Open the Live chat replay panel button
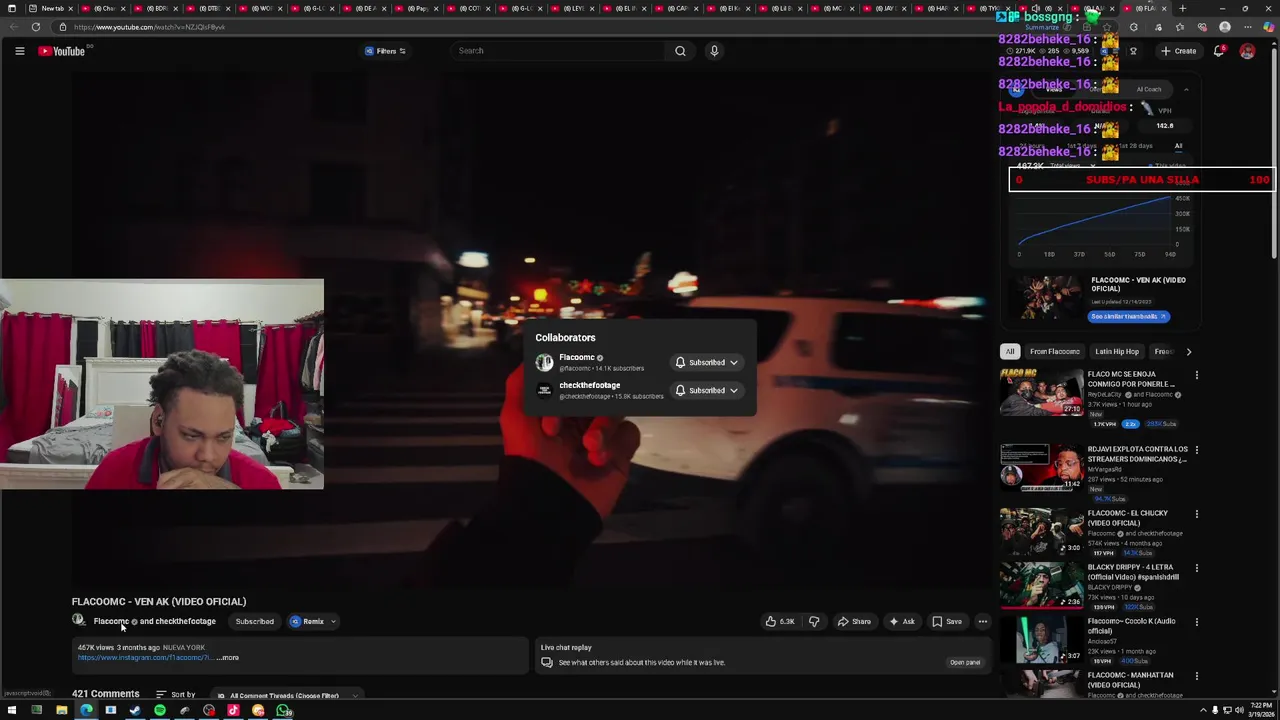1280x720 pixels. coord(964,662)
